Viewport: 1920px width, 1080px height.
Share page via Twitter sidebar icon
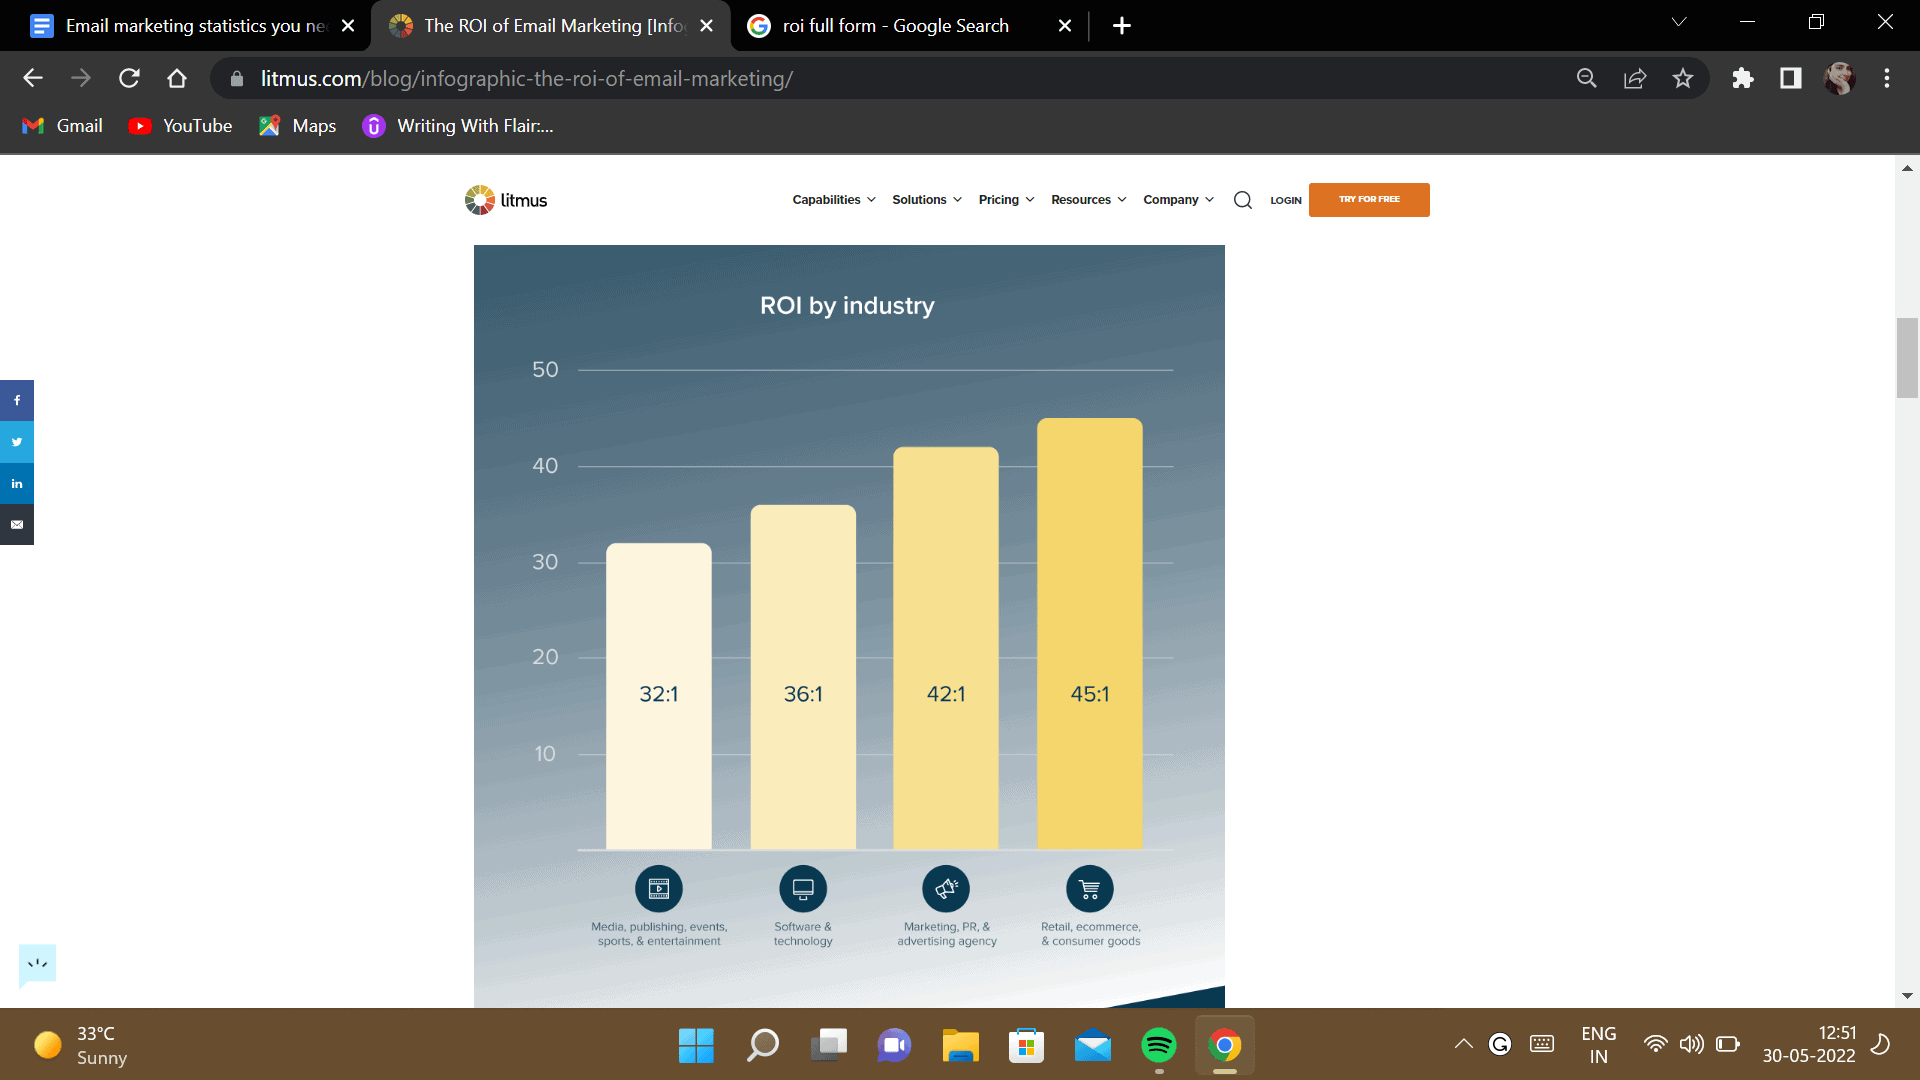(17, 442)
